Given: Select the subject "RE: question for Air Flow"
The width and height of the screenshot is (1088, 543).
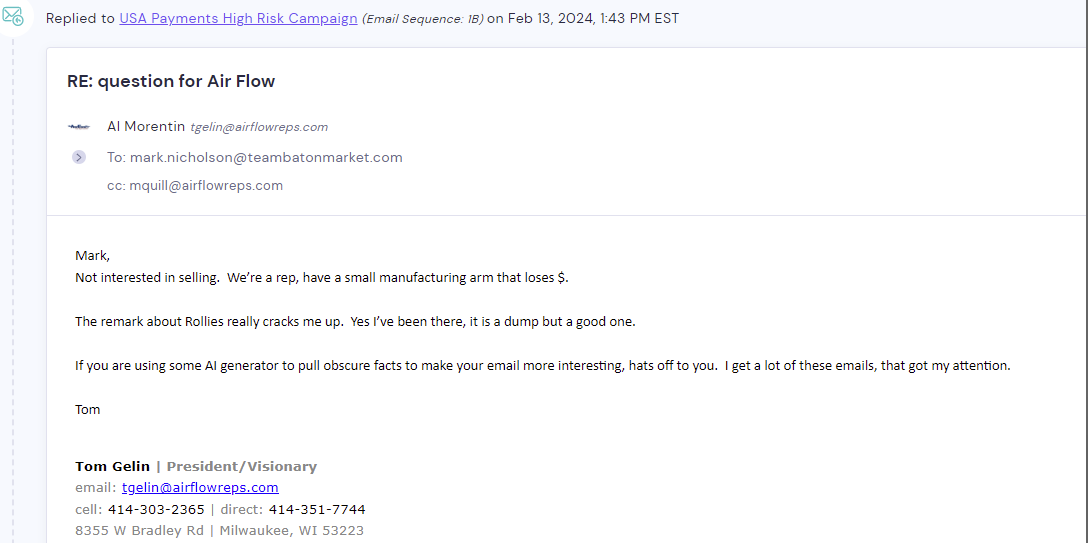Looking at the screenshot, I should tap(171, 81).
